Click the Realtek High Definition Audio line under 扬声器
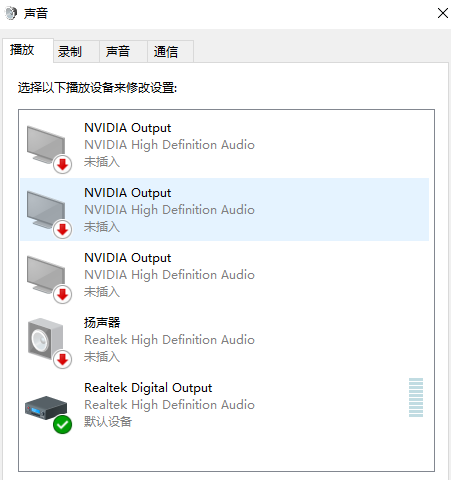The width and height of the screenshot is (451, 480). (169, 340)
